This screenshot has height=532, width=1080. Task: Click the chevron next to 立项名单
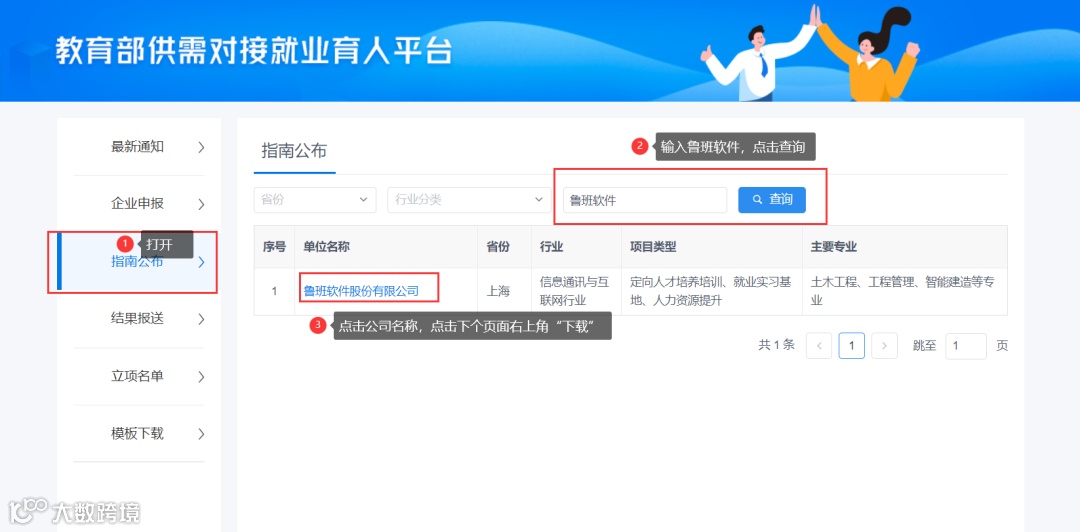click(201, 377)
